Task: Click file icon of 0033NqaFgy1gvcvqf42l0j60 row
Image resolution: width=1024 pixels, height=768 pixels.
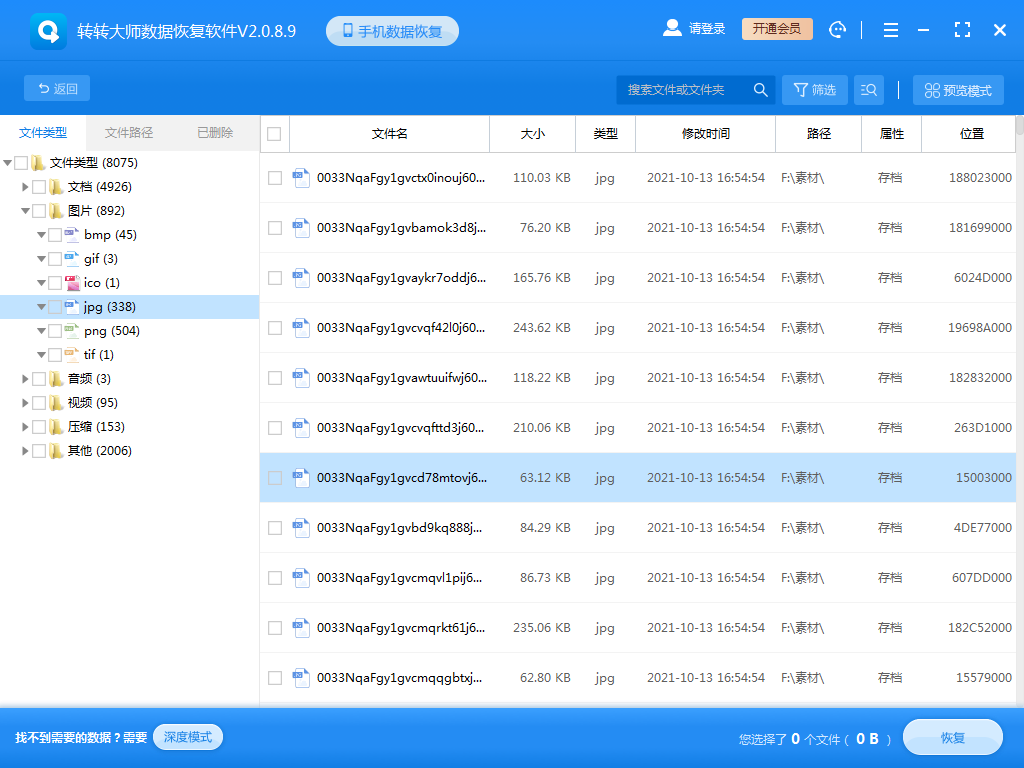Action: point(301,327)
